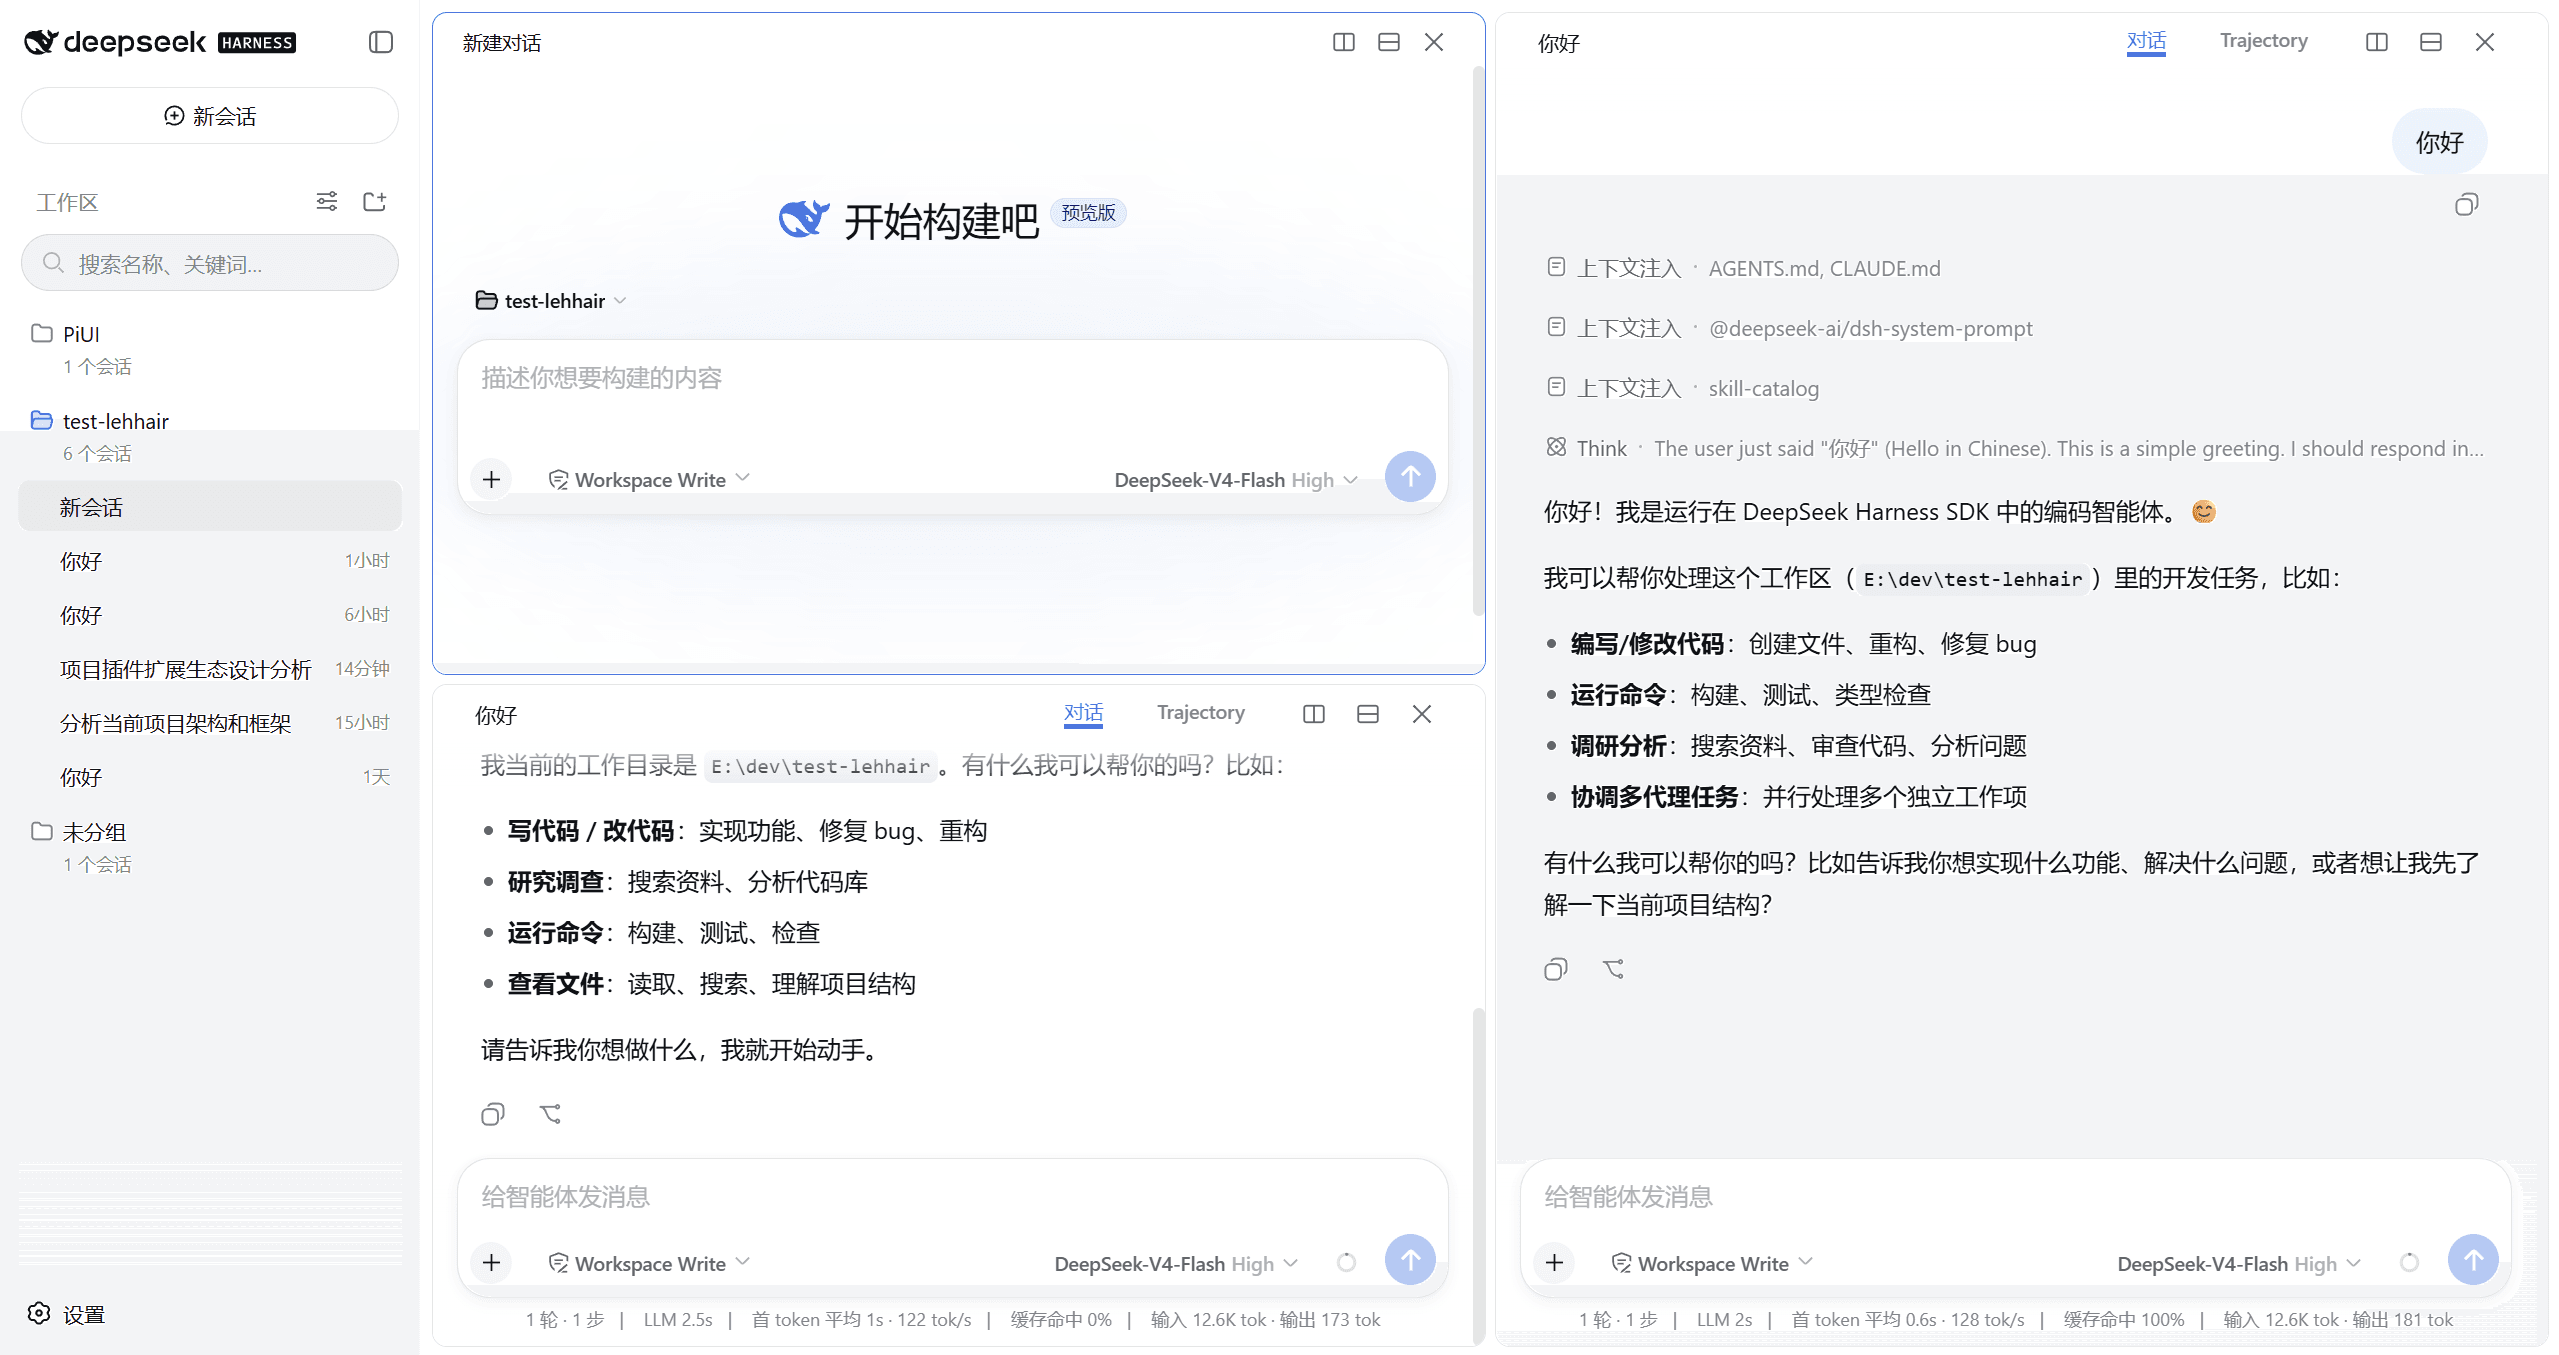This screenshot has height=1355, width=2559.
Task: Open Workspace Write dropdown in 新建对话 panel
Action: (x=649, y=479)
